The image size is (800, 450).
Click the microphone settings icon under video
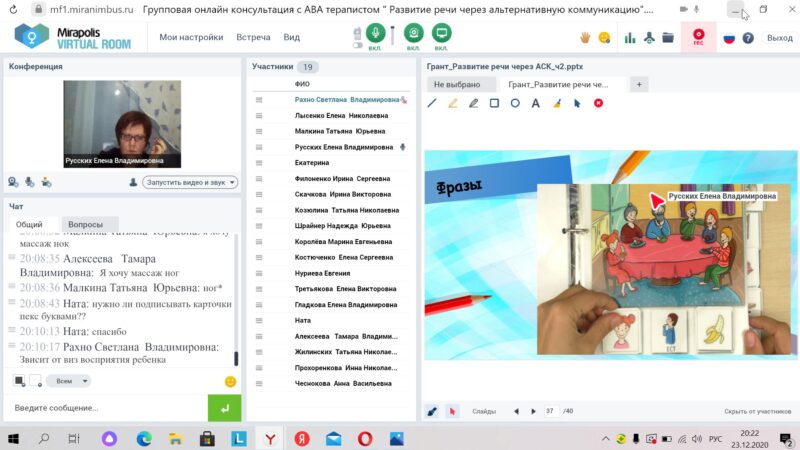(x=30, y=182)
